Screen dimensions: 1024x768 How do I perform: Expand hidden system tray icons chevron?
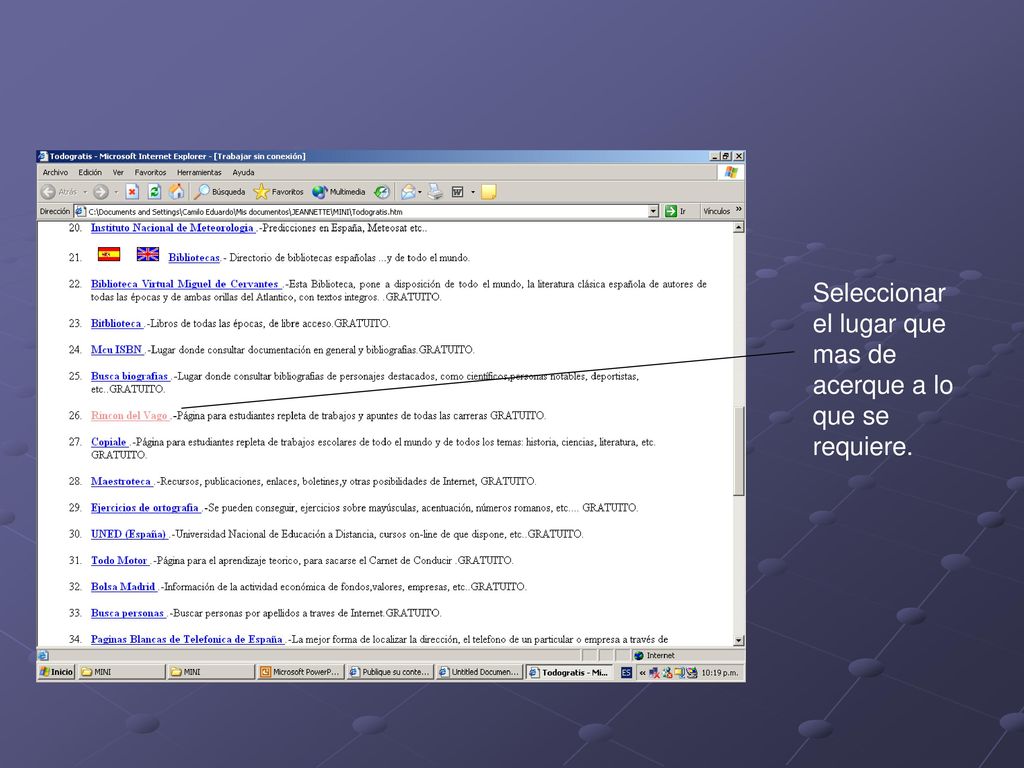click(643, 672)
